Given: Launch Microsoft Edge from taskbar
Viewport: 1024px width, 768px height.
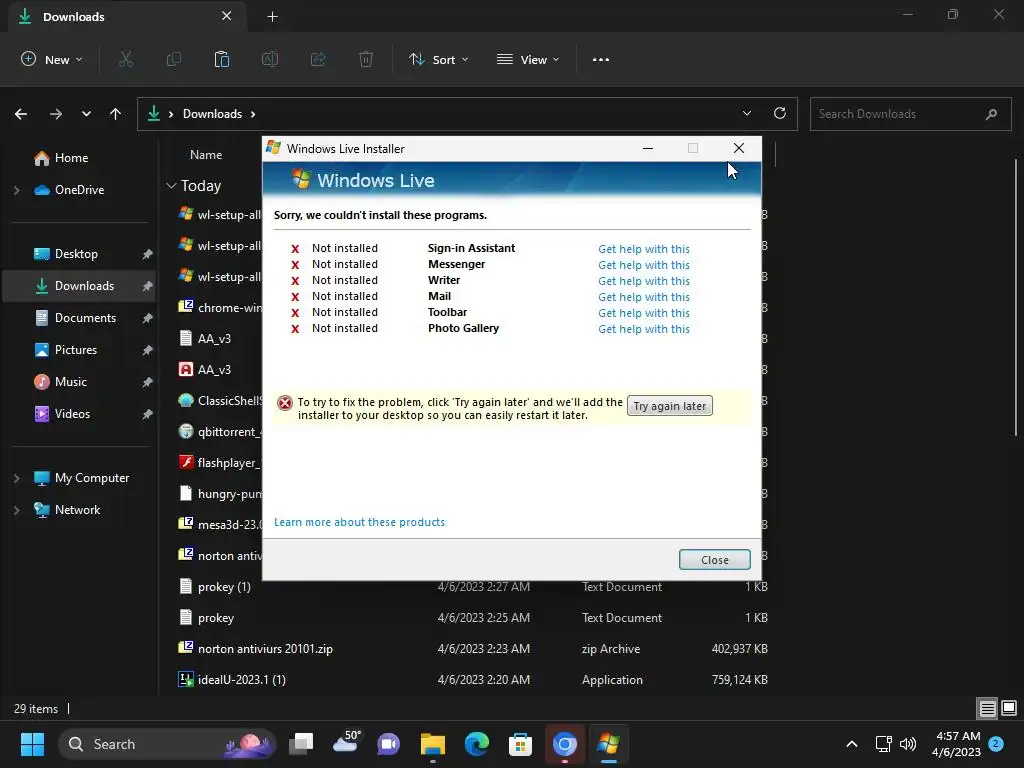Looking at the screenshot, I should tap(477, 744).
